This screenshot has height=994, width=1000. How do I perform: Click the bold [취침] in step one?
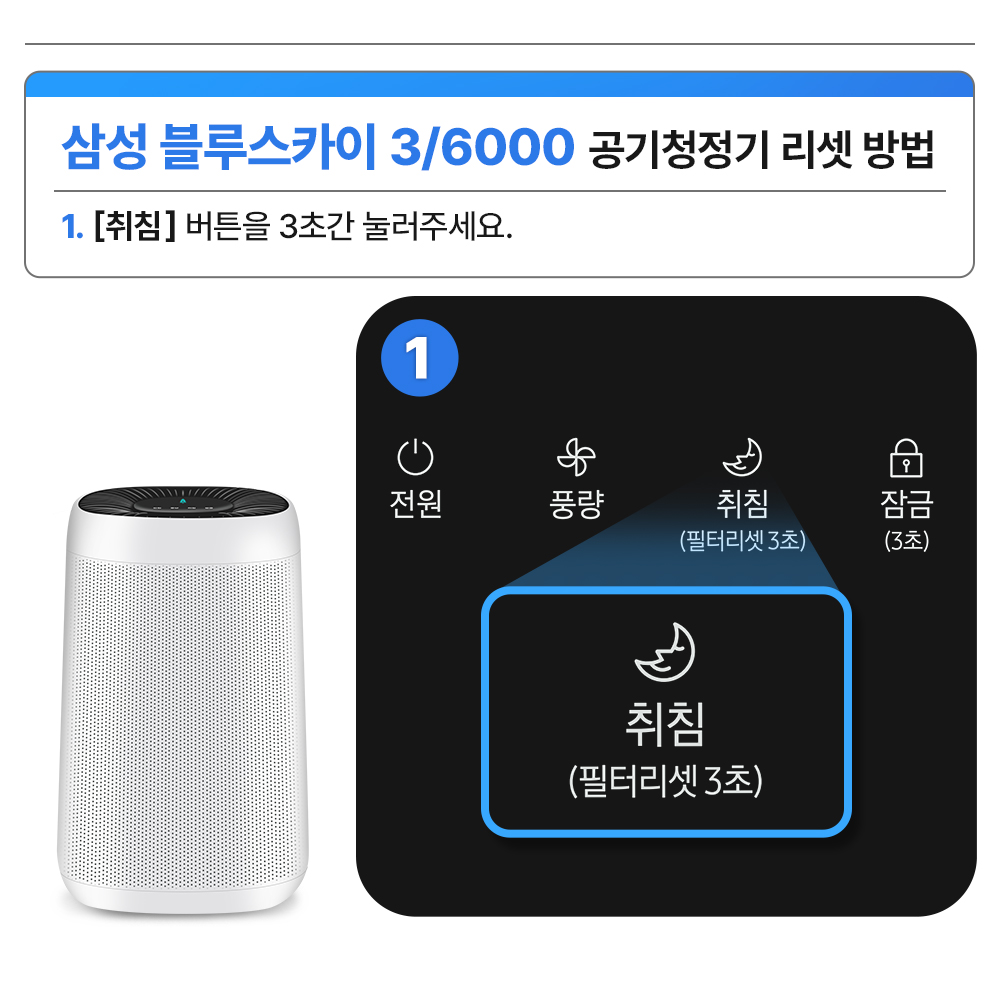(135, 226)
